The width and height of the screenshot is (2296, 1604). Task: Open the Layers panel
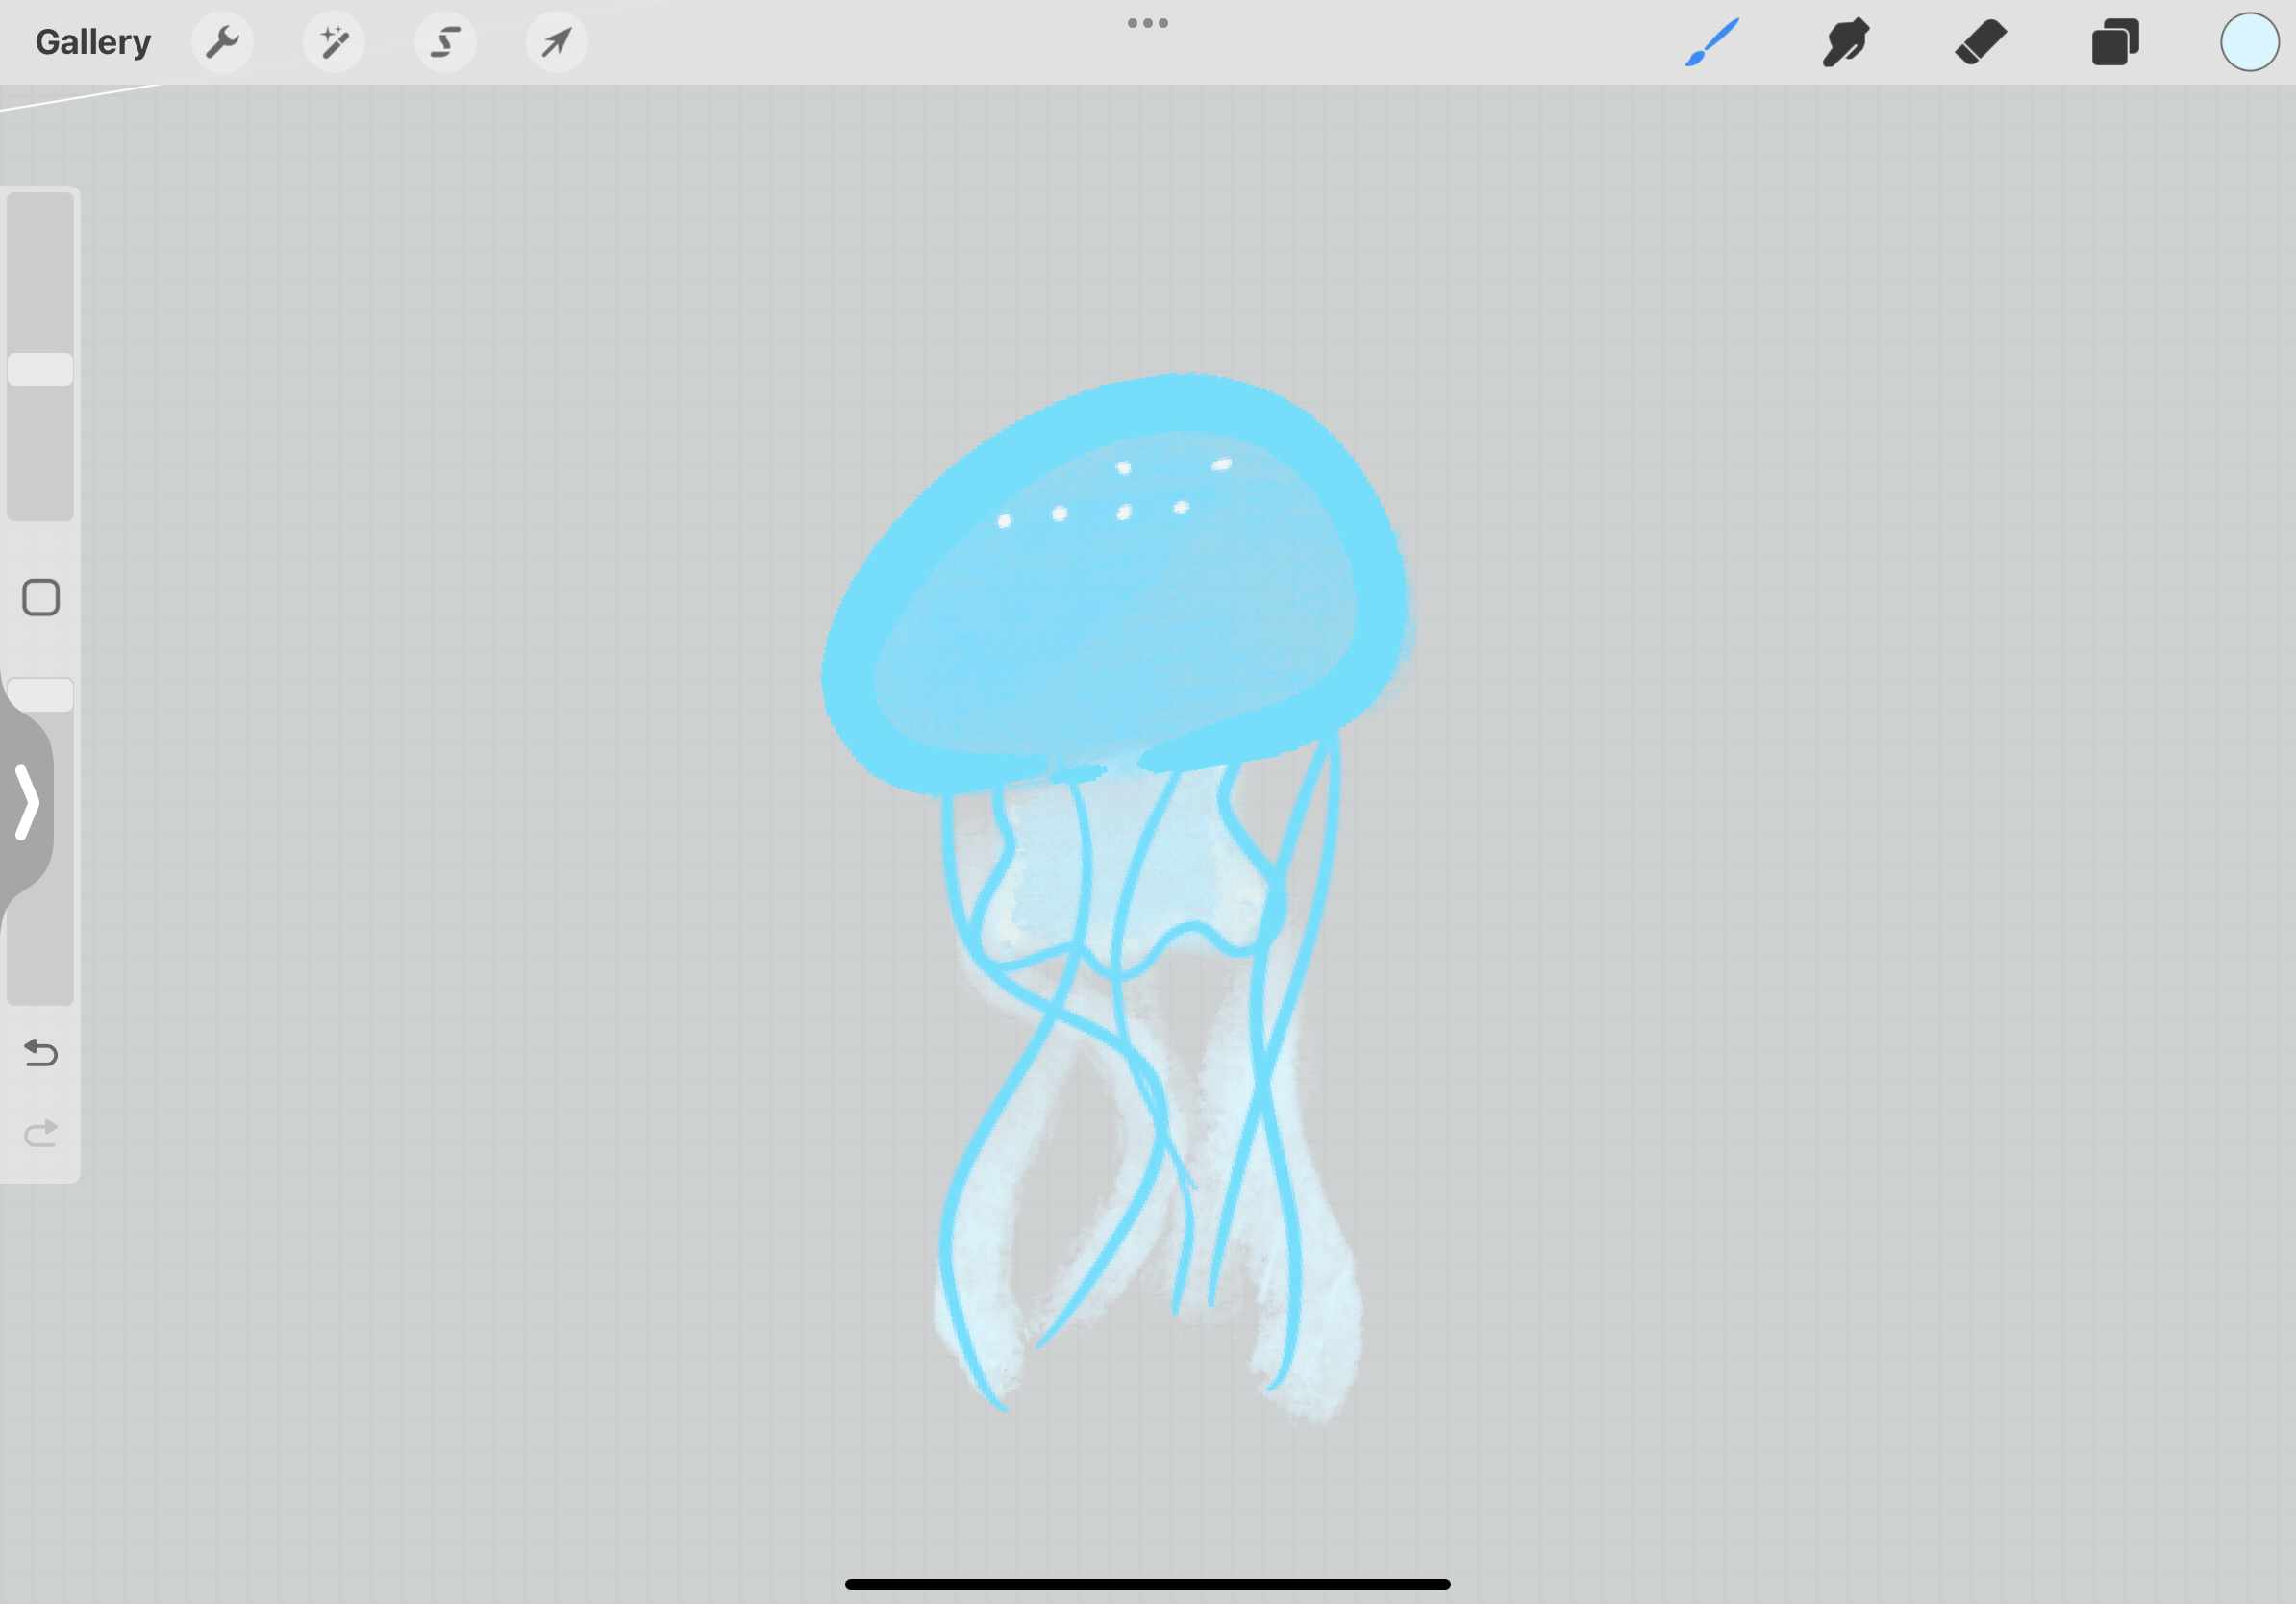[2115, 42]
